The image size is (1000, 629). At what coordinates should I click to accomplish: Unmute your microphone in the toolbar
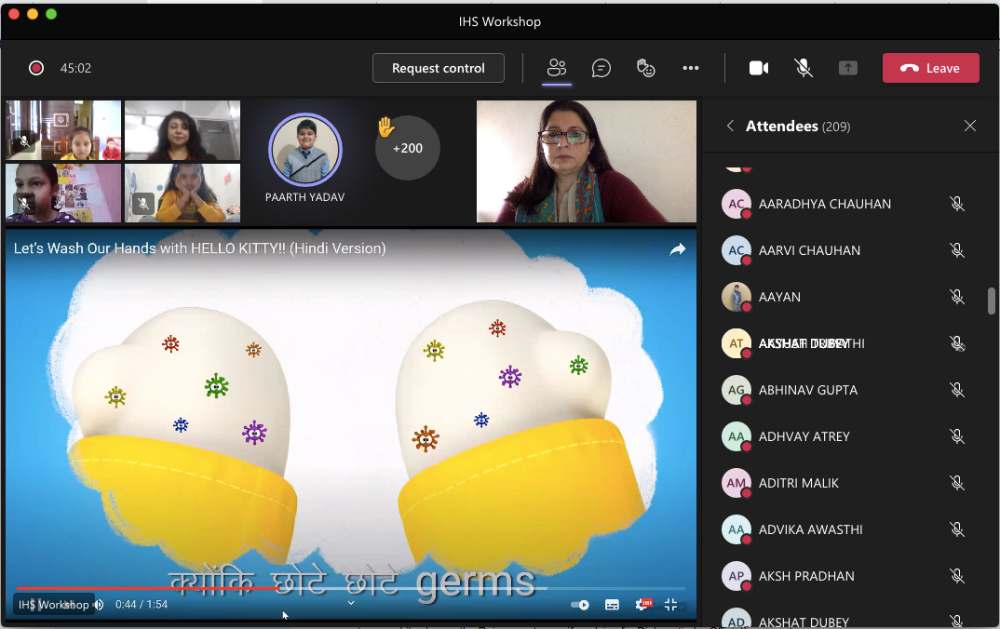pyautogui.click(x=803, y=68)
